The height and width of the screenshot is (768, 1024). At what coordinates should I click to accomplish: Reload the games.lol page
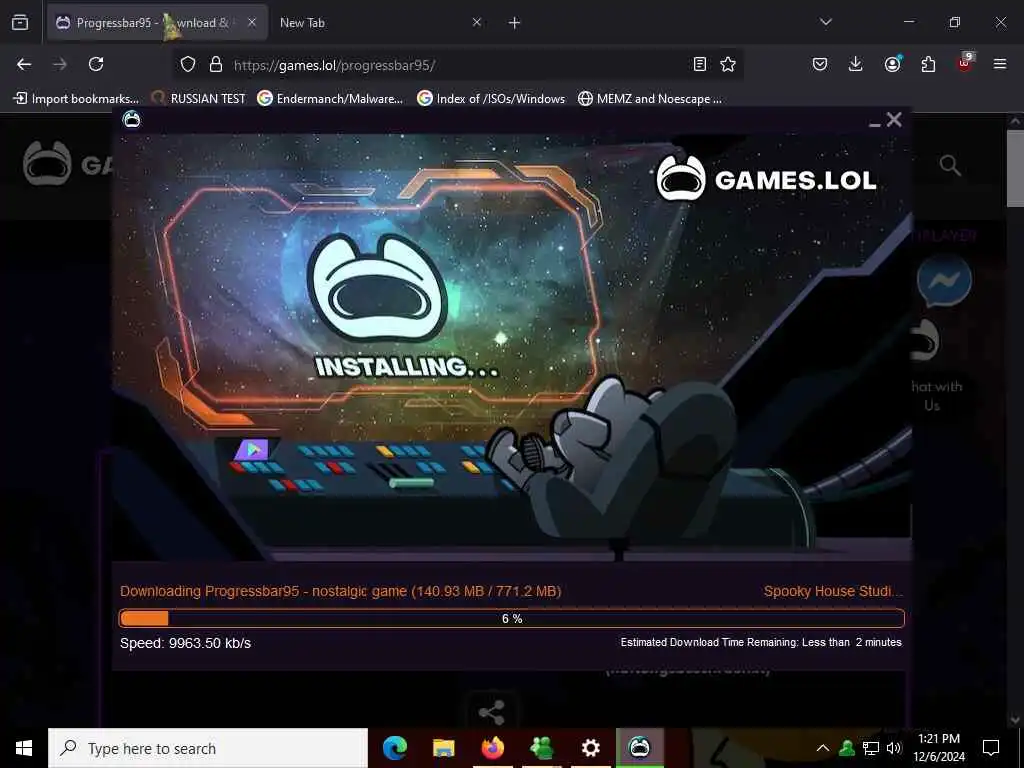(96, 64)
